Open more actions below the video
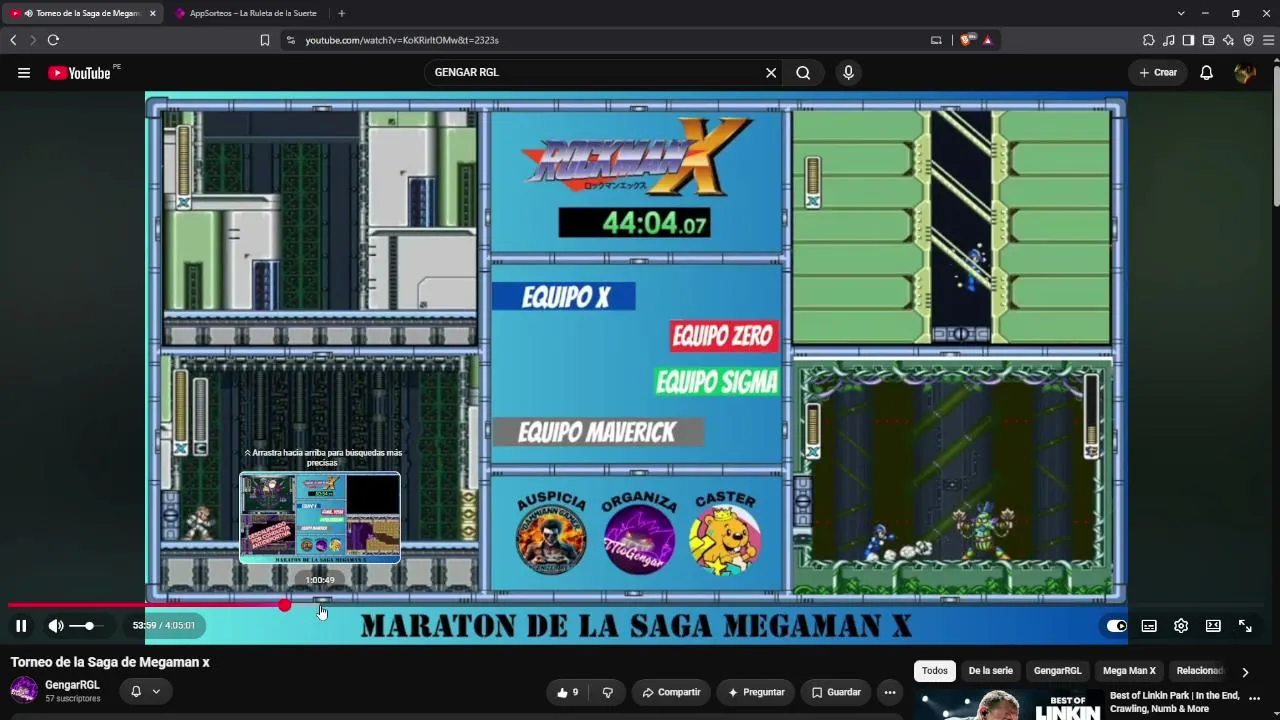Viewport: 1280px width, 720px height. 890,692
